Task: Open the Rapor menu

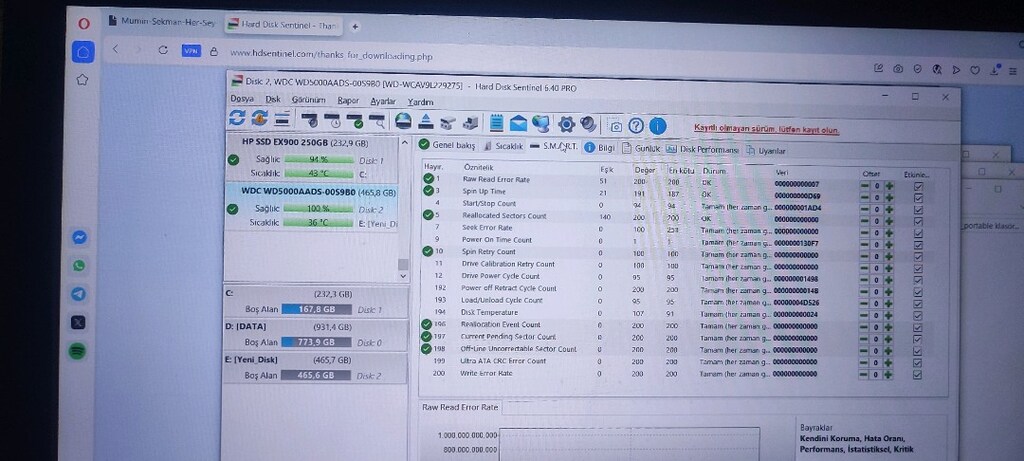Action: click(348, 101)
